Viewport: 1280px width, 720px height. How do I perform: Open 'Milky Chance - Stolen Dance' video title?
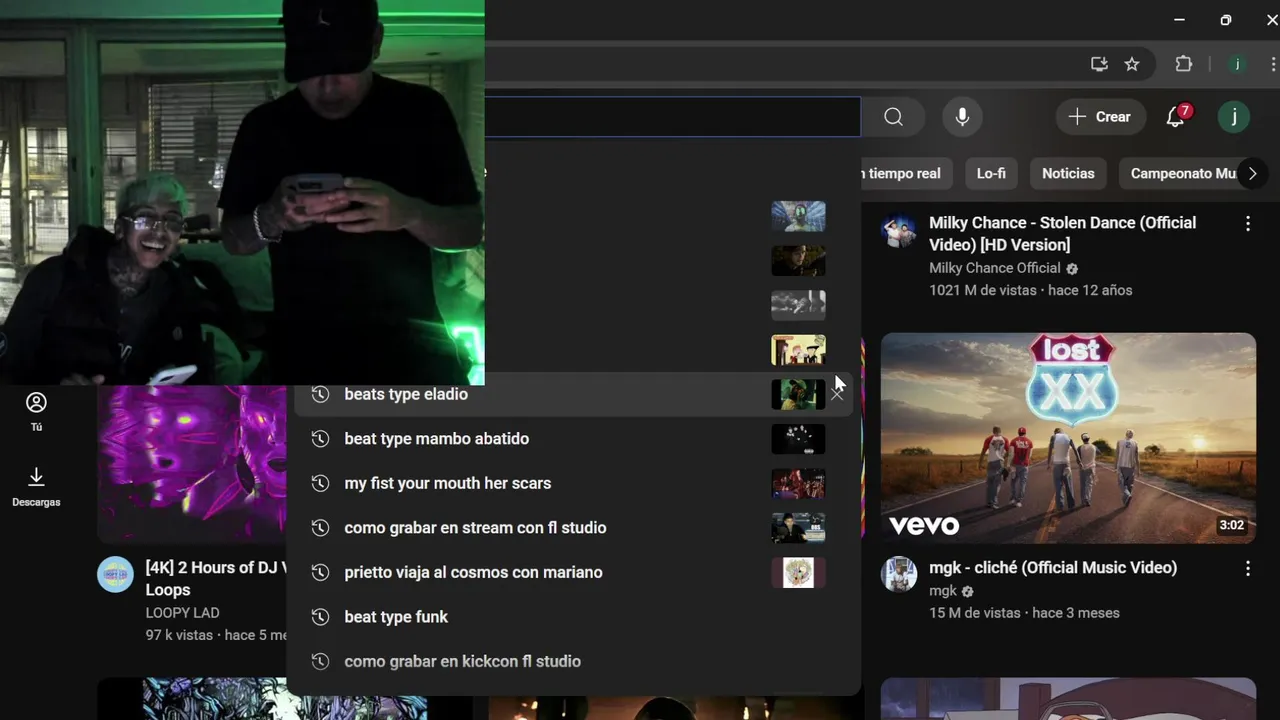click(1062, 233)
